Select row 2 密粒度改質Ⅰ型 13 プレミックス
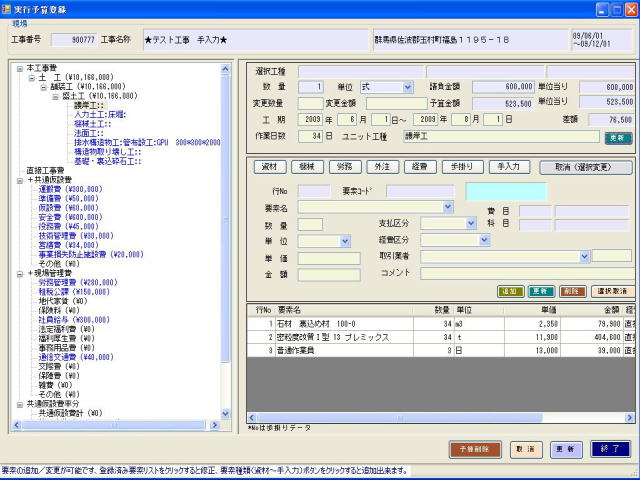 441,337
